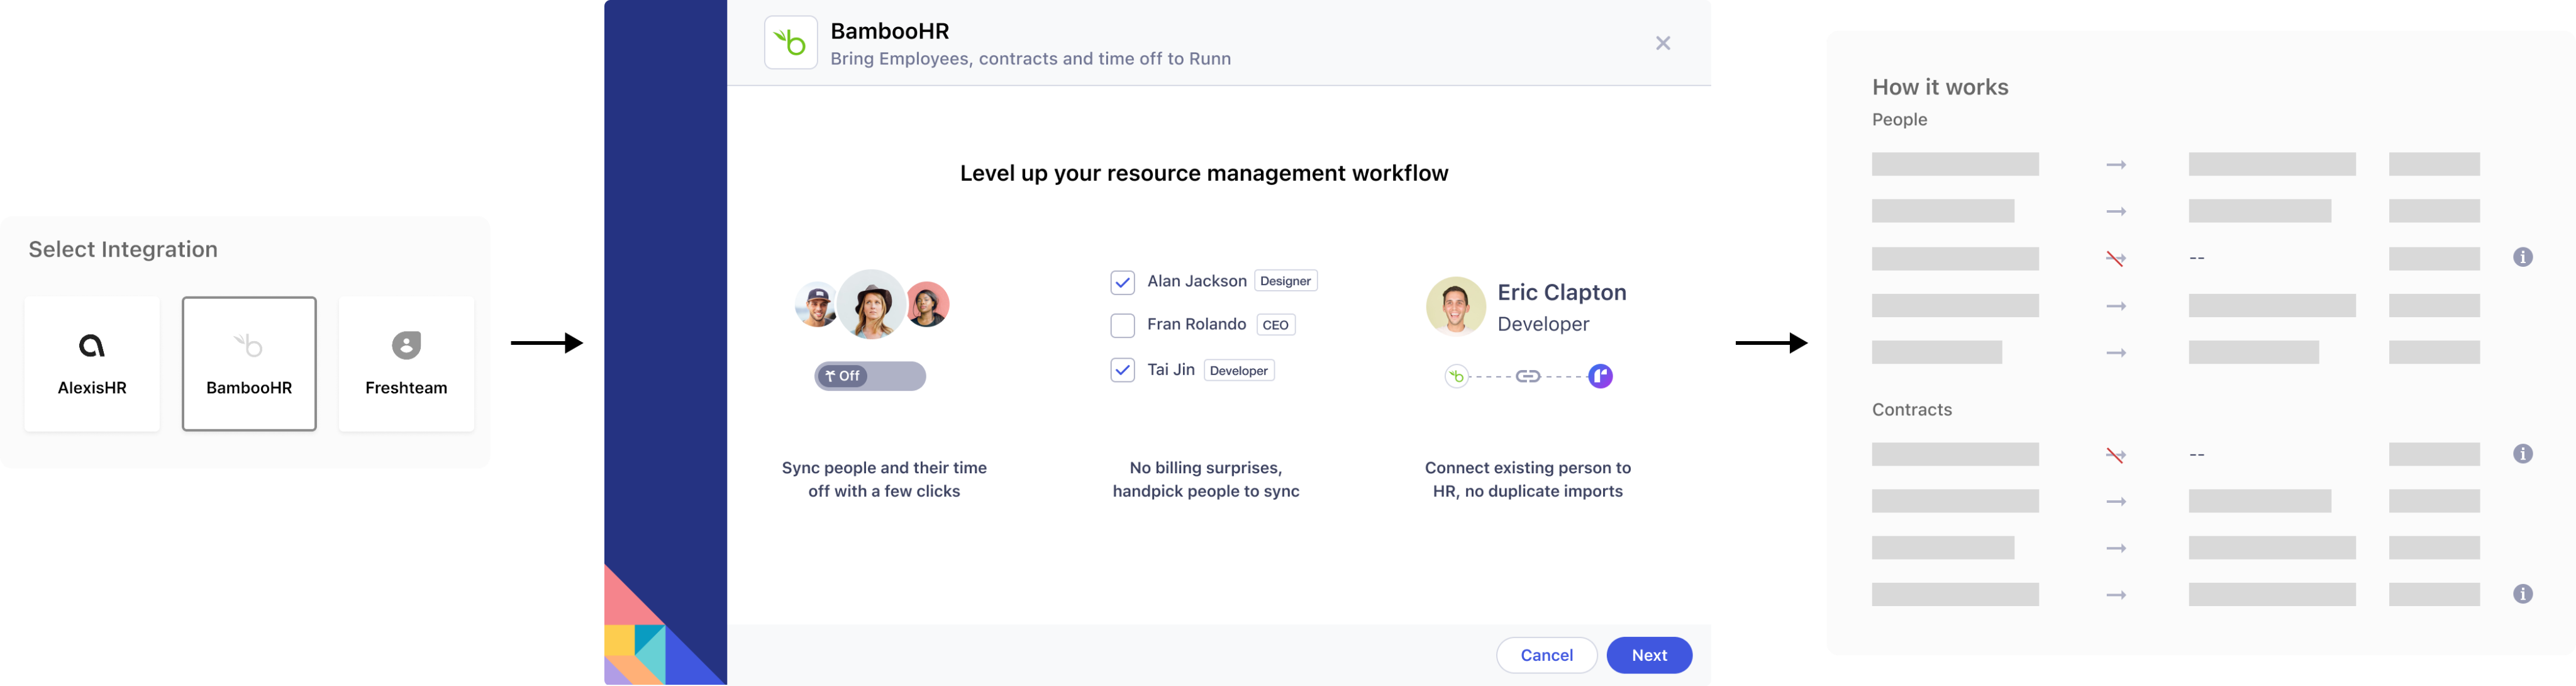Click crossed-out arrow in People section
The width and height of the screenshot is (2576, 686).
[x=2116, y=258]
